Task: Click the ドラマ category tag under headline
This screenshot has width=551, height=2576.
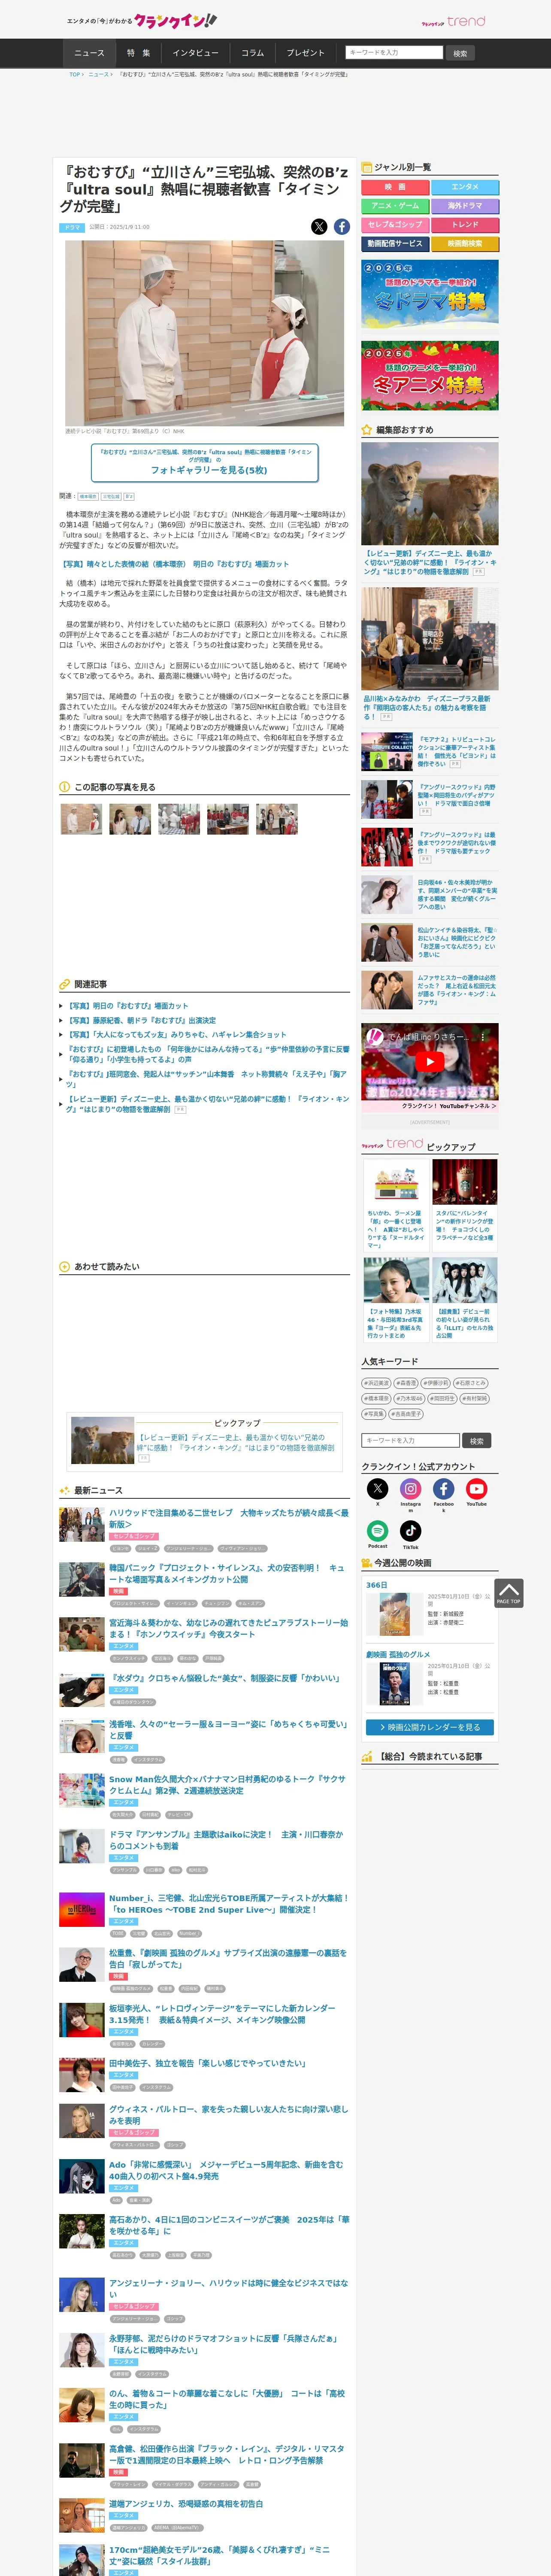Action: tap(72, 227)
